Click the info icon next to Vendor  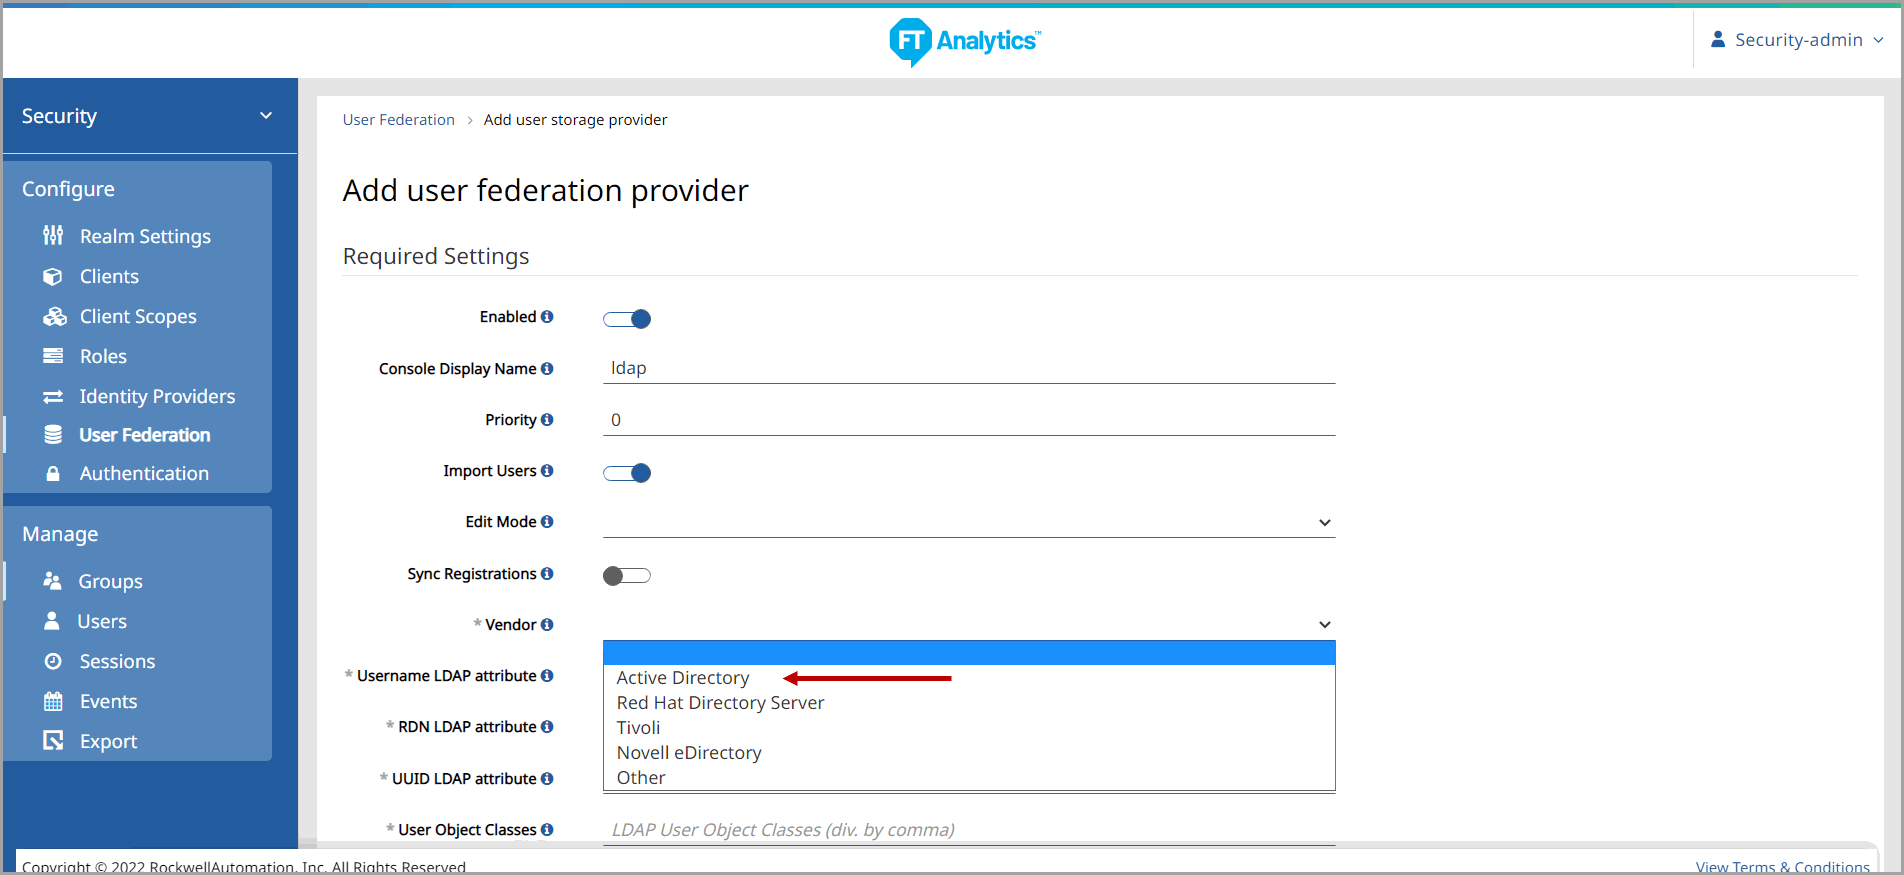tap(547, 625)
